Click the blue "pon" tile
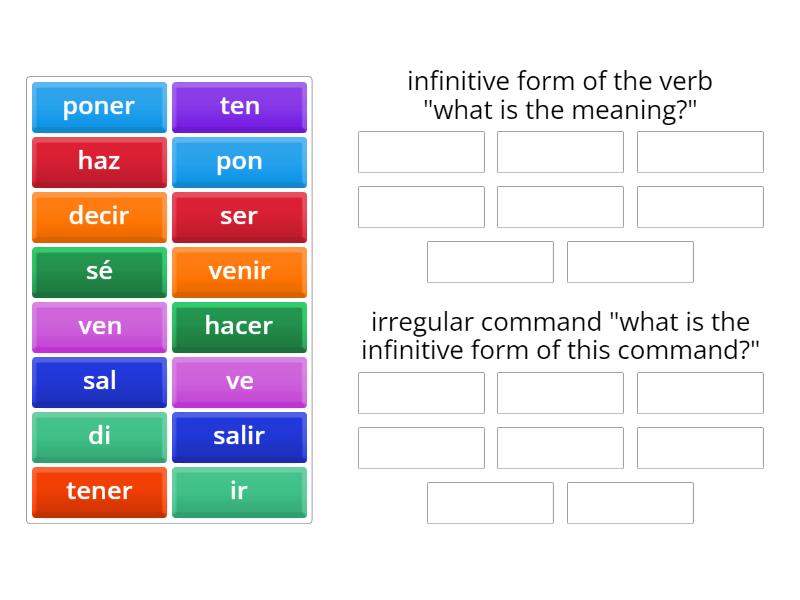The width and height of the screenshot is (800, 600). click(x=239, y=162)
